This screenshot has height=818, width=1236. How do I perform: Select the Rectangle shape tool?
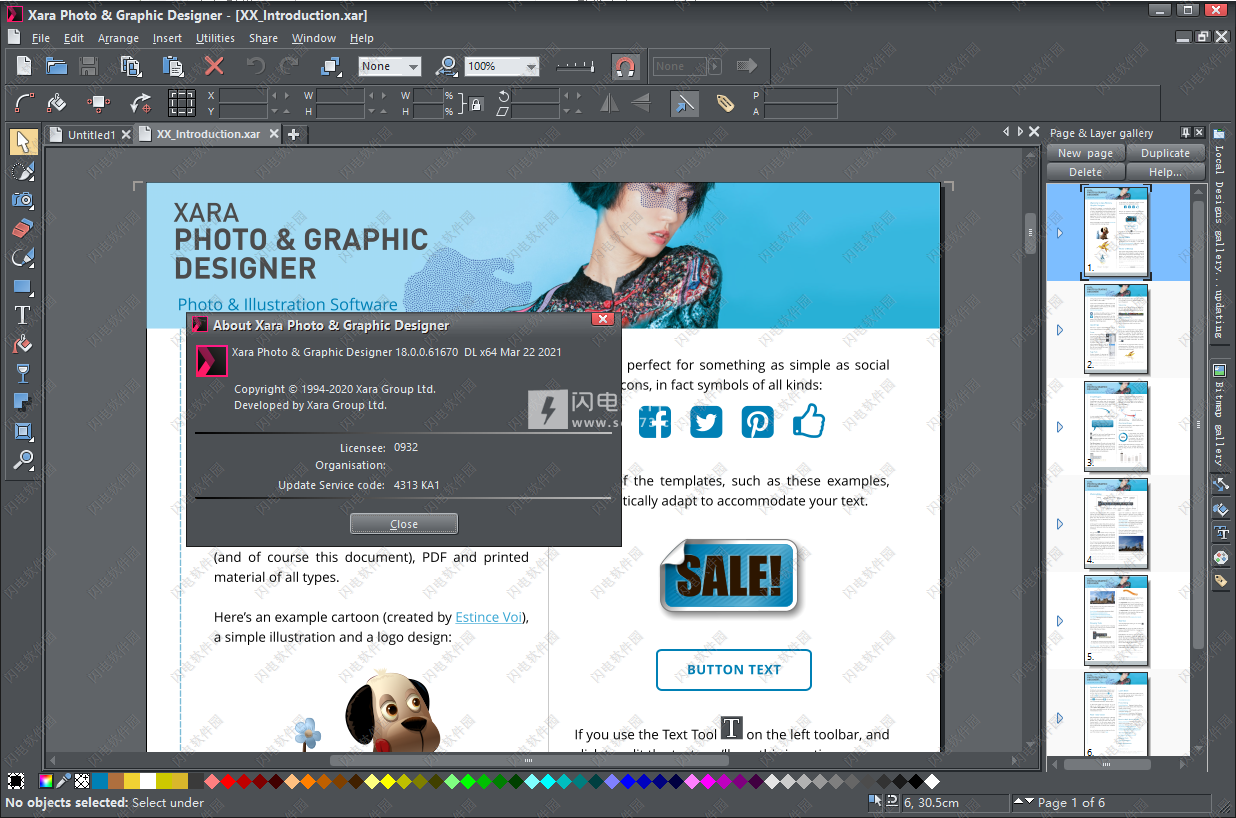23,287
